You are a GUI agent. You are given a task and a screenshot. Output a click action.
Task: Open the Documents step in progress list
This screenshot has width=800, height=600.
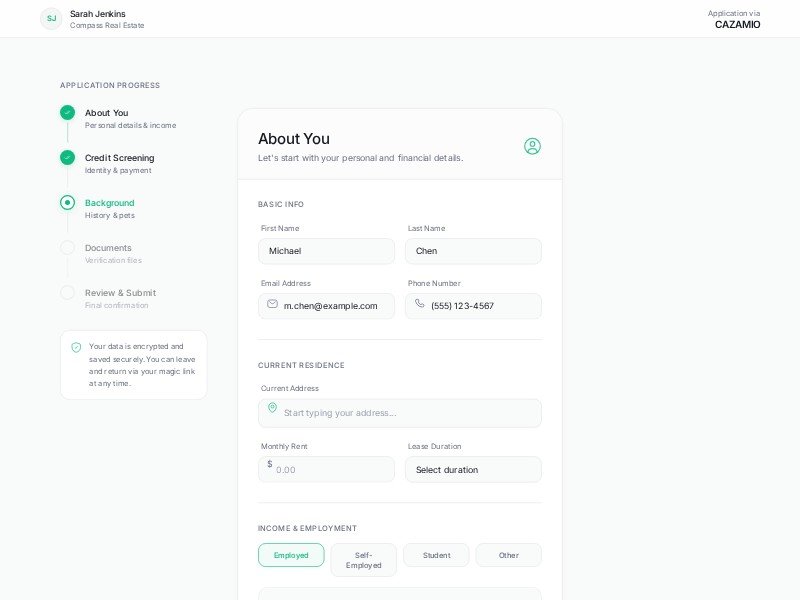[108, 248]
